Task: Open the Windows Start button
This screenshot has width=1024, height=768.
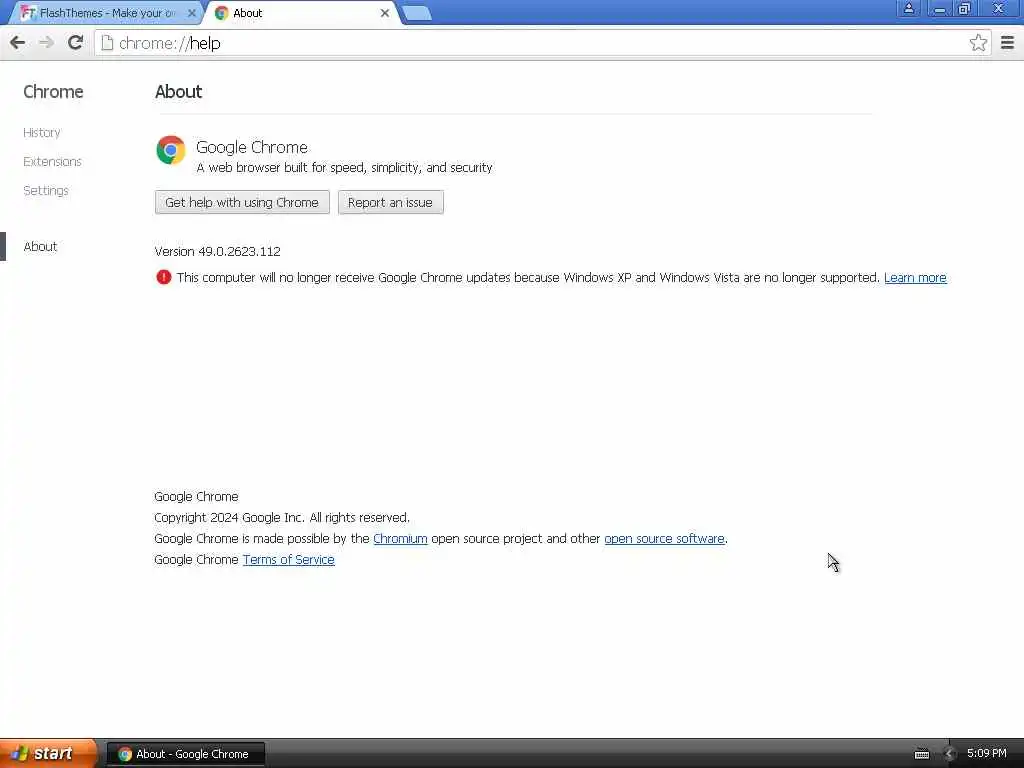Action: pyautogui.click(x=48, y=753)
